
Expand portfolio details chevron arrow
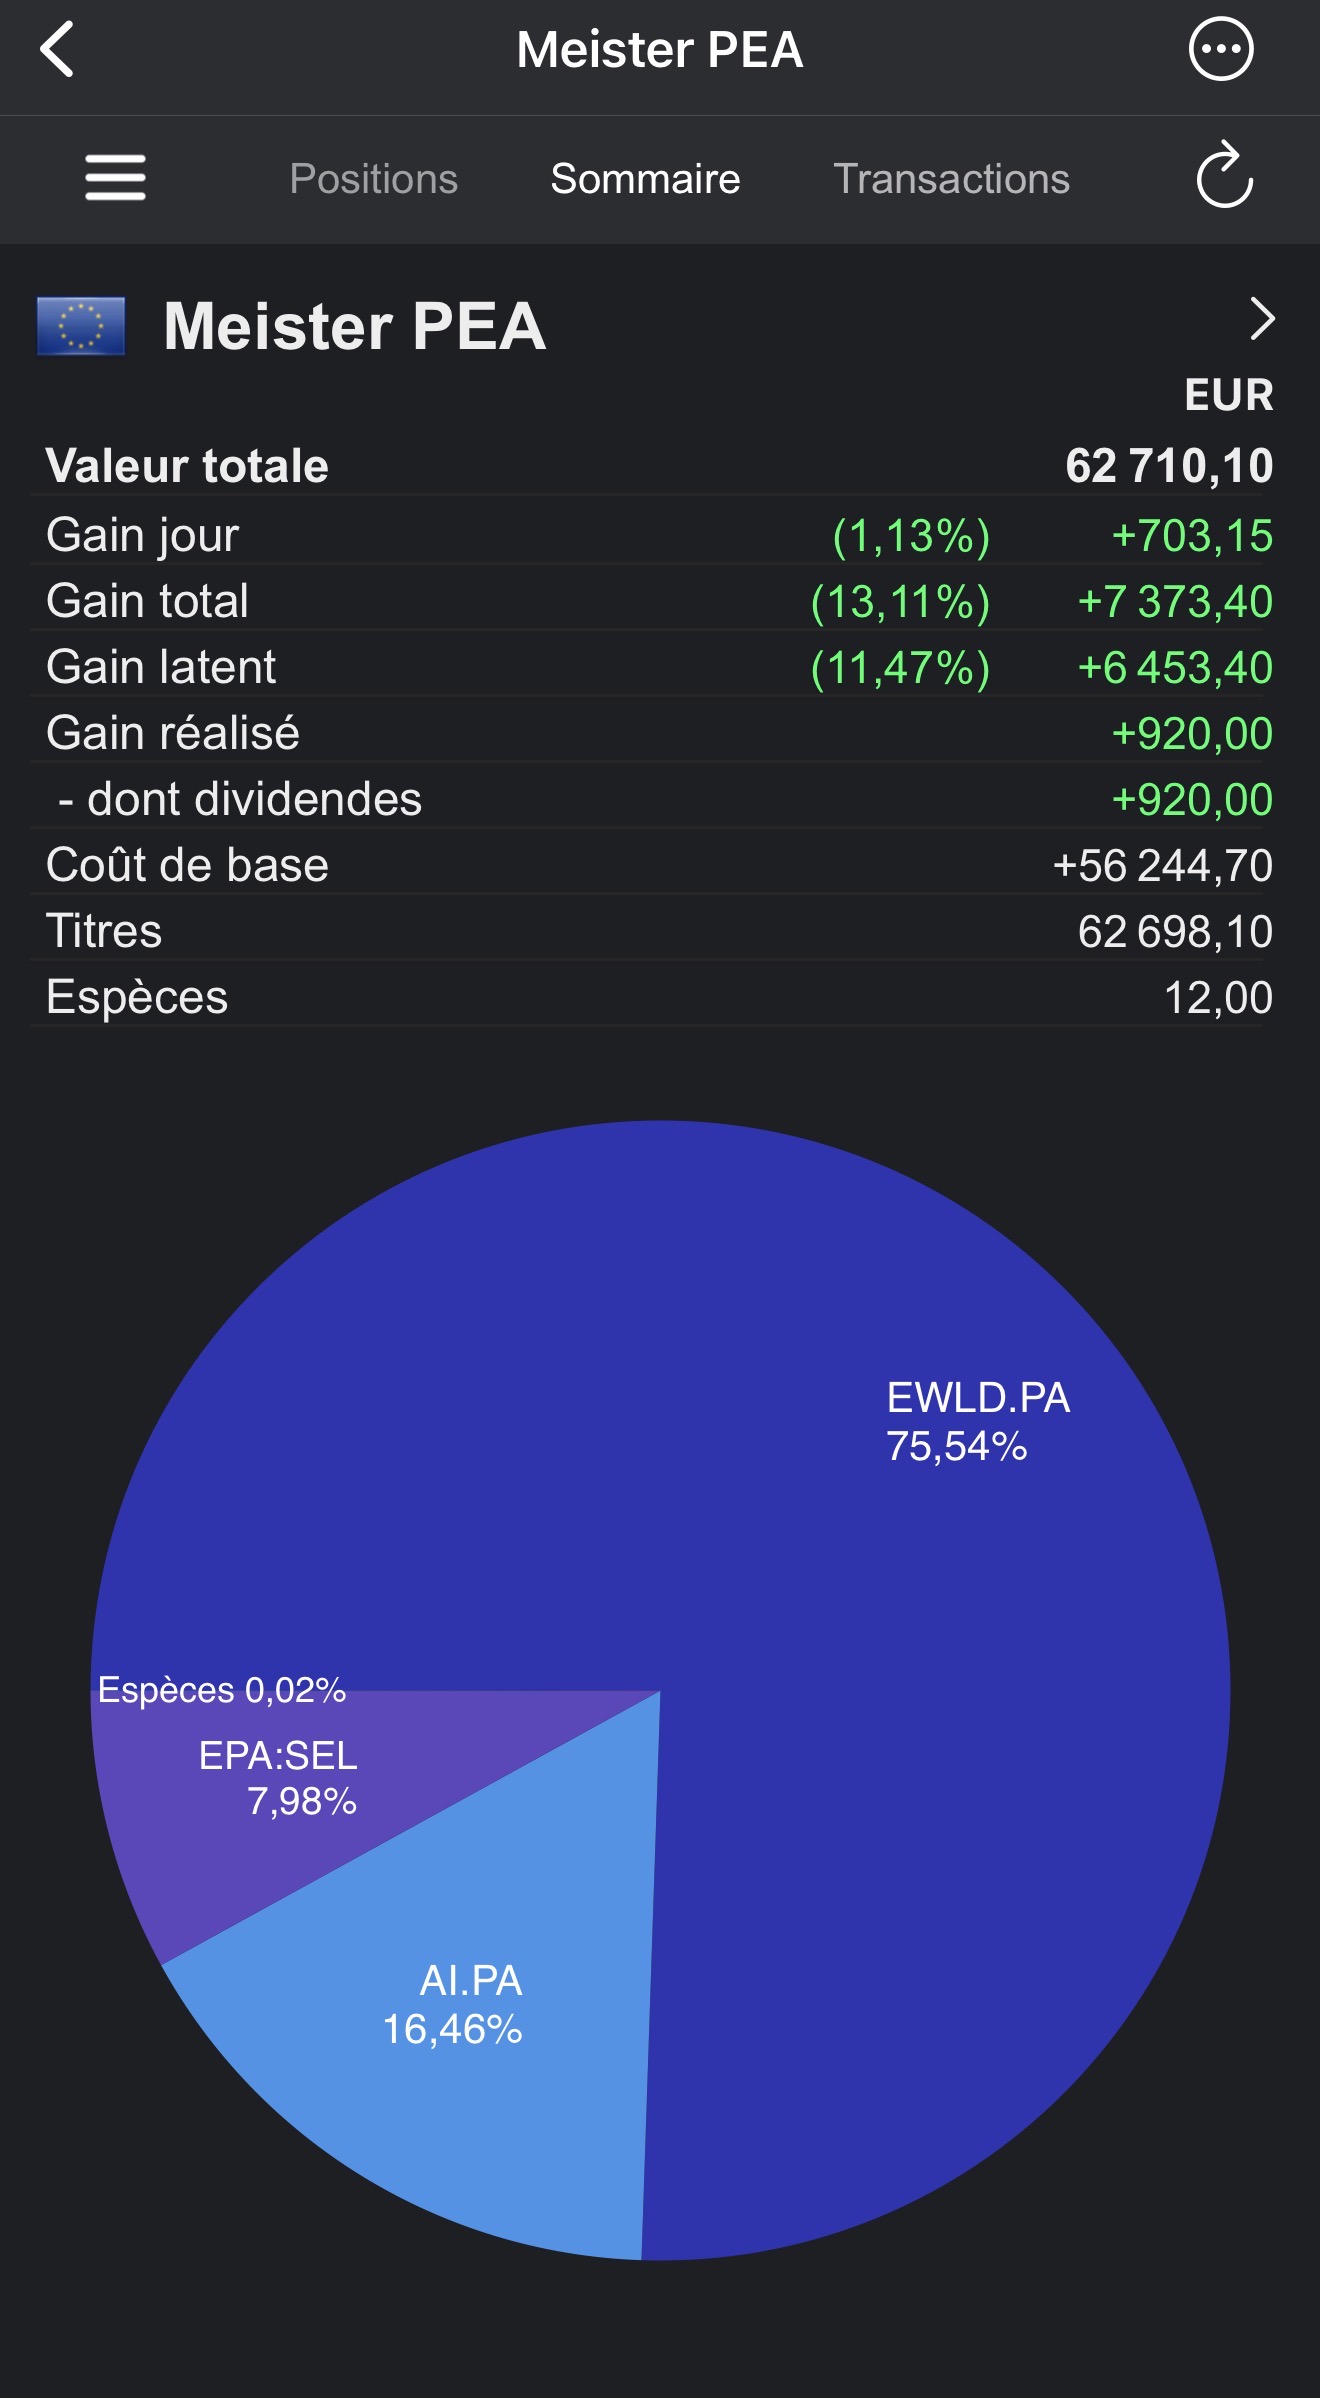1262,320
